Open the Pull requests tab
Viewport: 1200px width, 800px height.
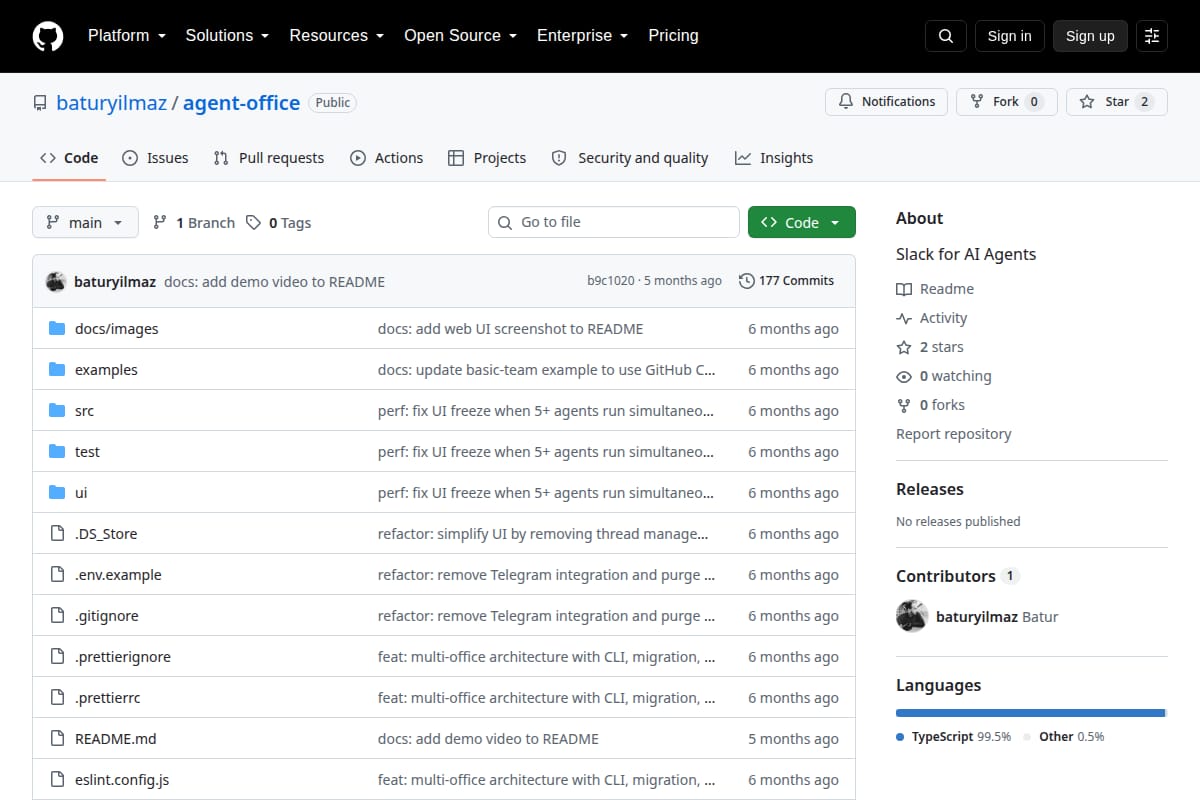pyautogui.click(x=269, y=158)
